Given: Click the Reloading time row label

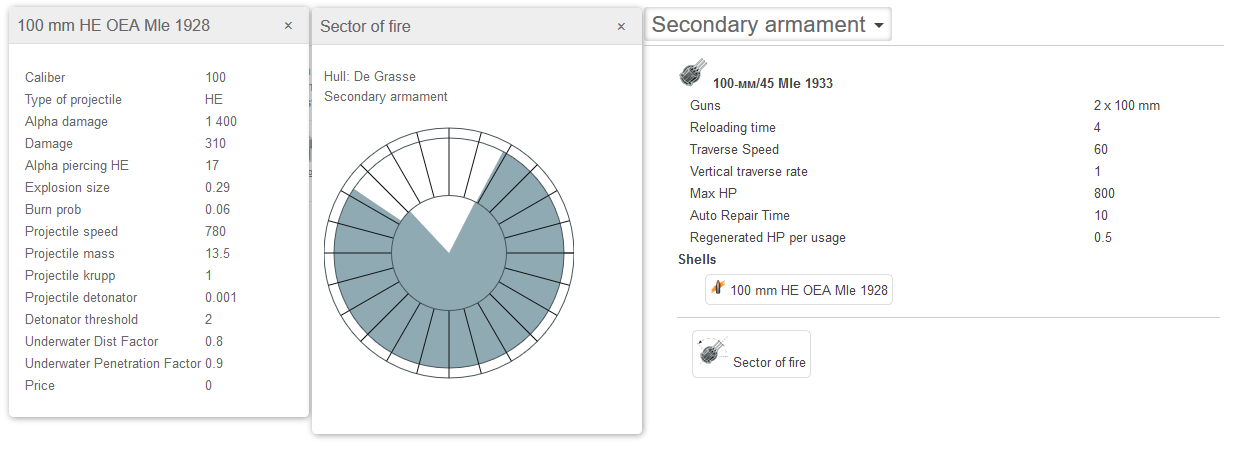Looking at the screenshot, I should [732, 128].
